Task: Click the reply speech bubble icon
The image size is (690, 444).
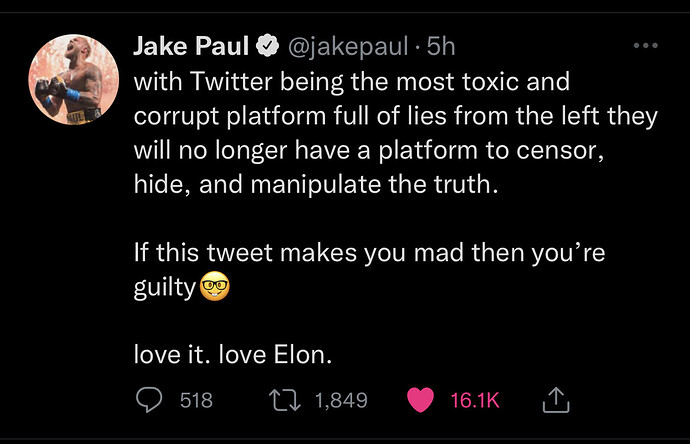Action: click(x=149, y=400)
